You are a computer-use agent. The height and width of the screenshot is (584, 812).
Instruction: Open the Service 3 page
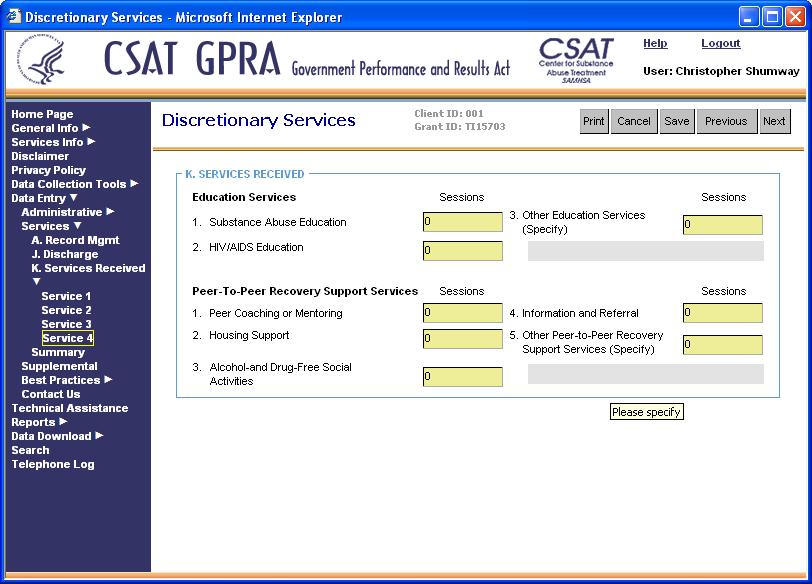click(x=66, y=324)
